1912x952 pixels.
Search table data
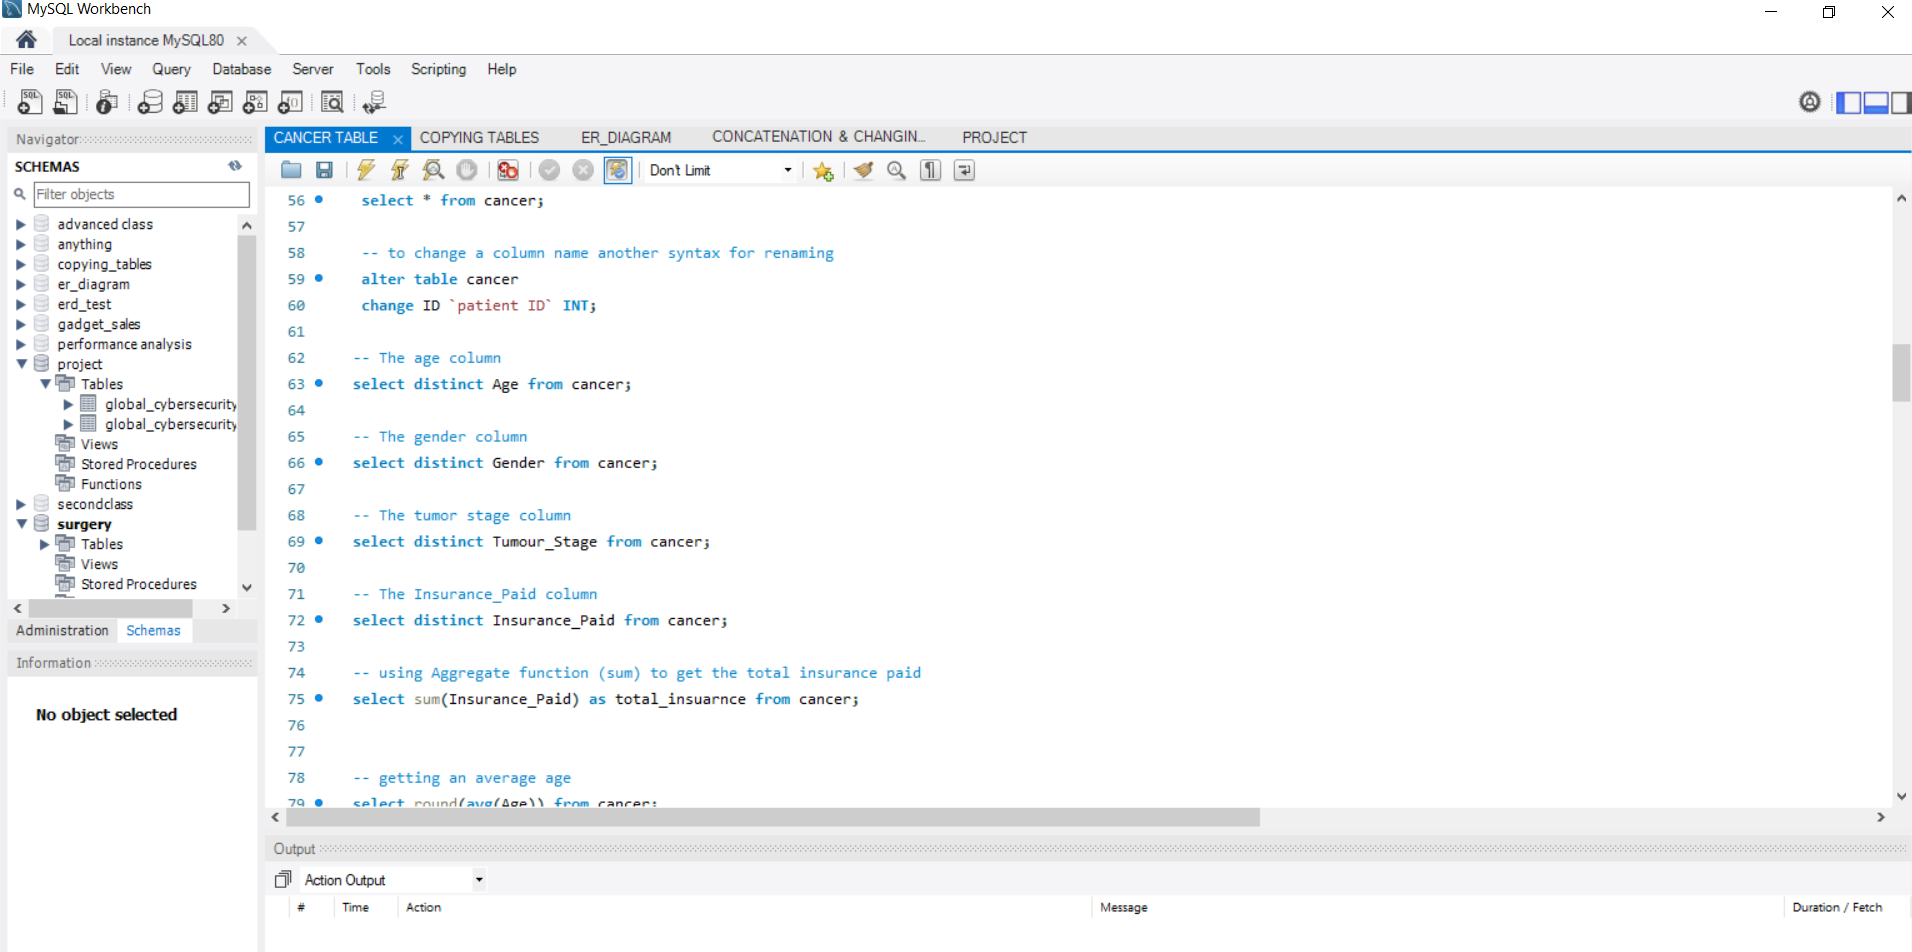pos(332,101)
